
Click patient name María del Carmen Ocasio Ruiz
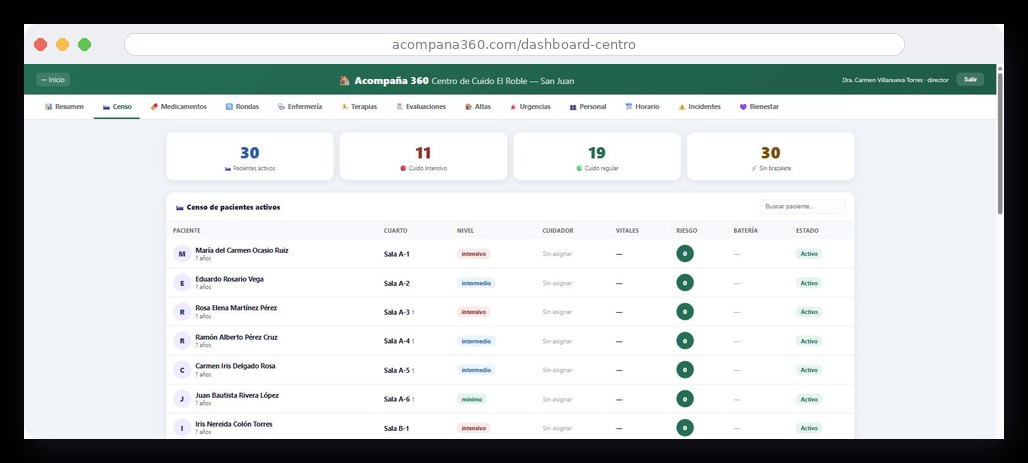pos(242,251)
